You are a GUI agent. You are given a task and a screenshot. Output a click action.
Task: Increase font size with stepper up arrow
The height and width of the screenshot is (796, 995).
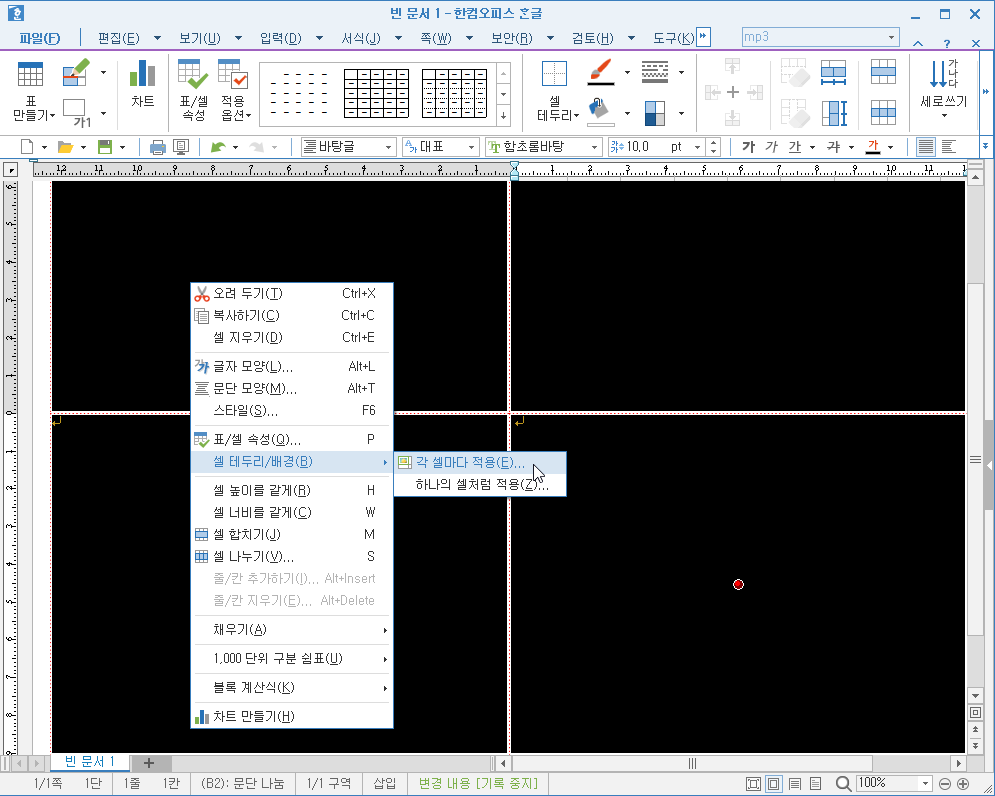[x=715, y=143]
